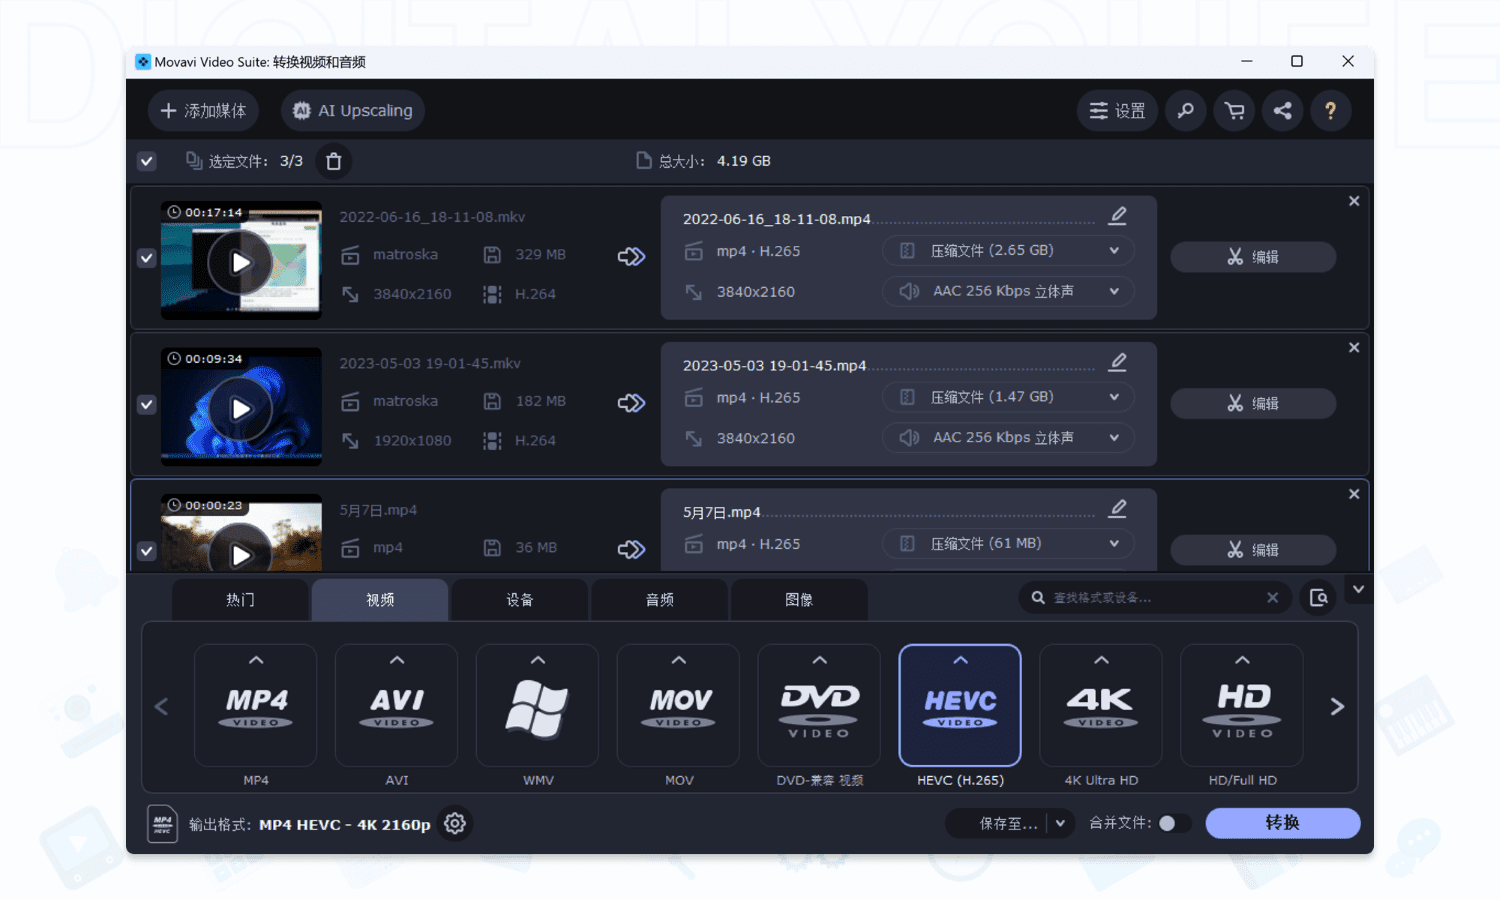1500x900 pixels.
Task: Select the AVI output format preset
Action: 396,706
